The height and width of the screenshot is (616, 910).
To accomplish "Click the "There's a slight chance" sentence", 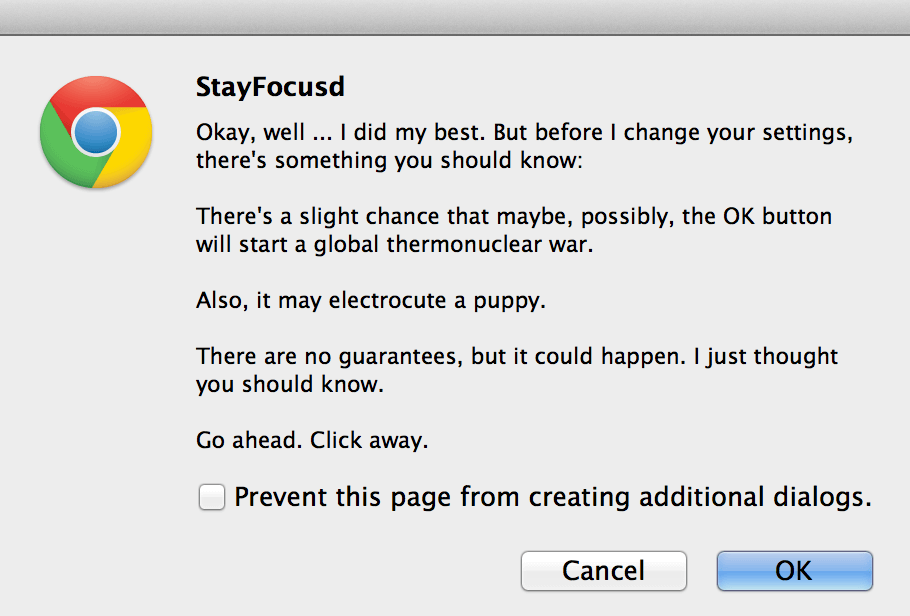I will 514,216.
